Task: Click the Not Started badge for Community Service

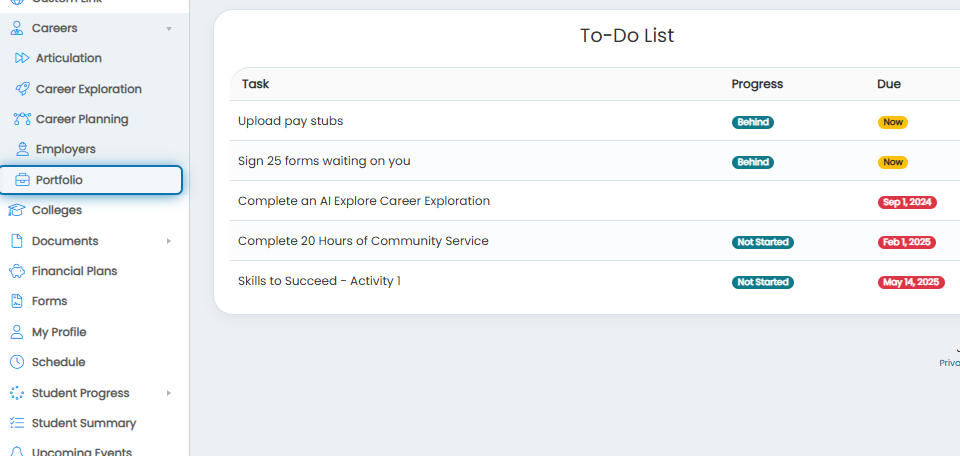Action: point(763,242)
